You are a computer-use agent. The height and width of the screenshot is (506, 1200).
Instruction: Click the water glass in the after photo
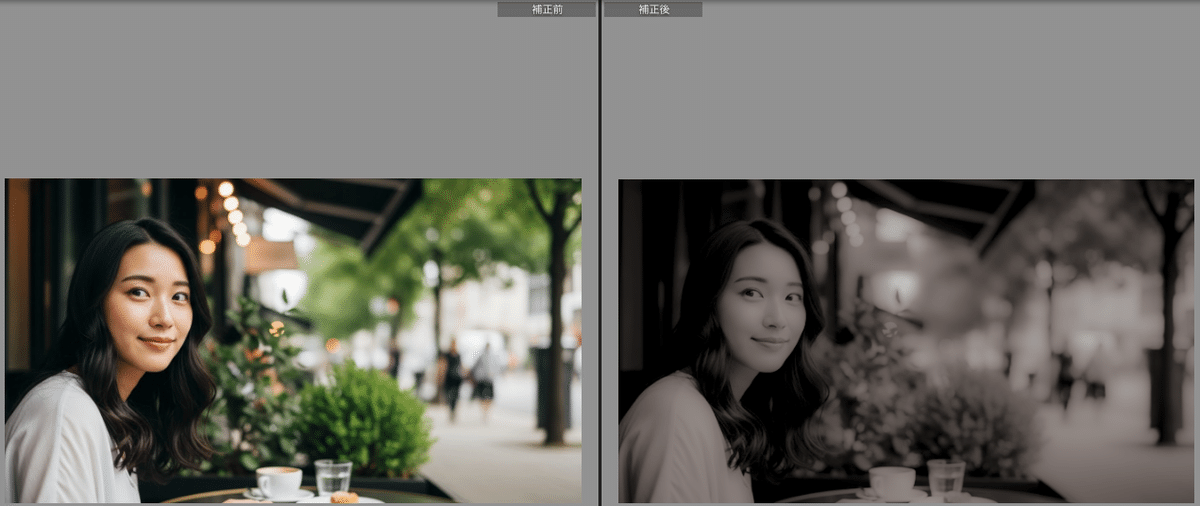tap(945, 477)
